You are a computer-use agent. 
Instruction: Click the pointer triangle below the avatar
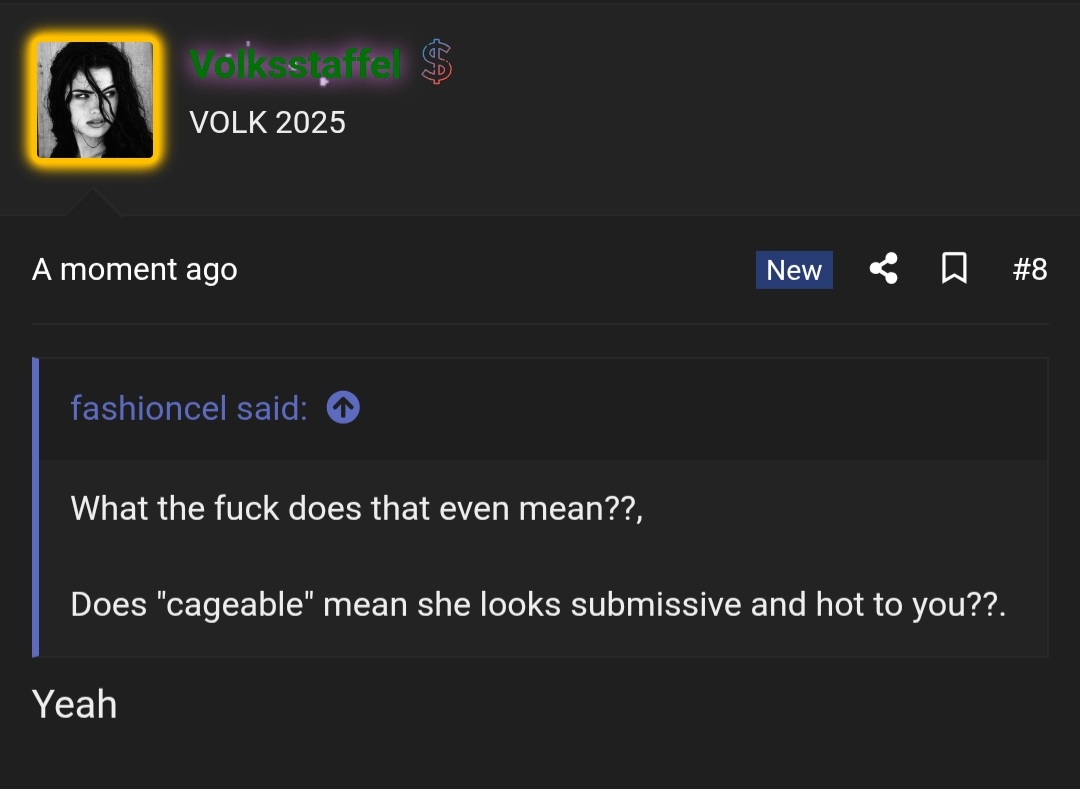pos(93,202)
